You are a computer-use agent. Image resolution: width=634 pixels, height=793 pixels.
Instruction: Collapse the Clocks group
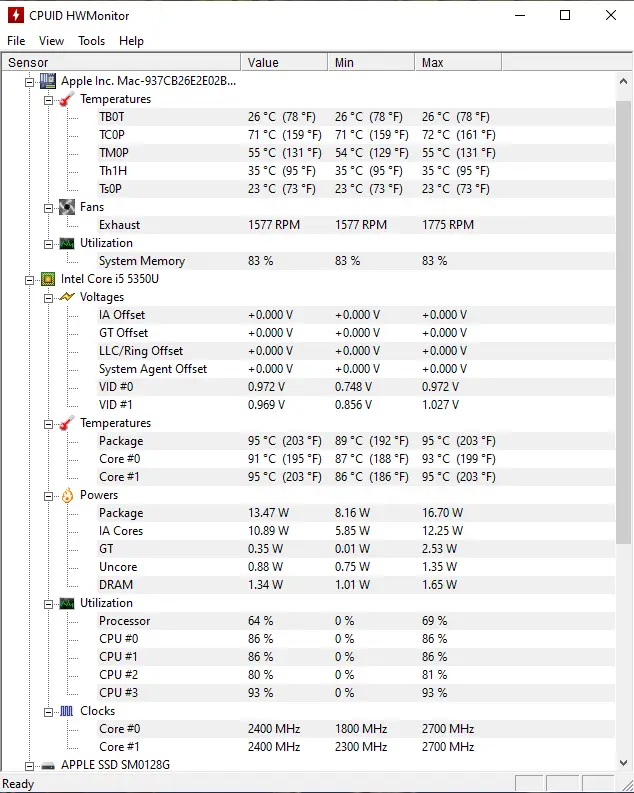(x=48, y=712)
